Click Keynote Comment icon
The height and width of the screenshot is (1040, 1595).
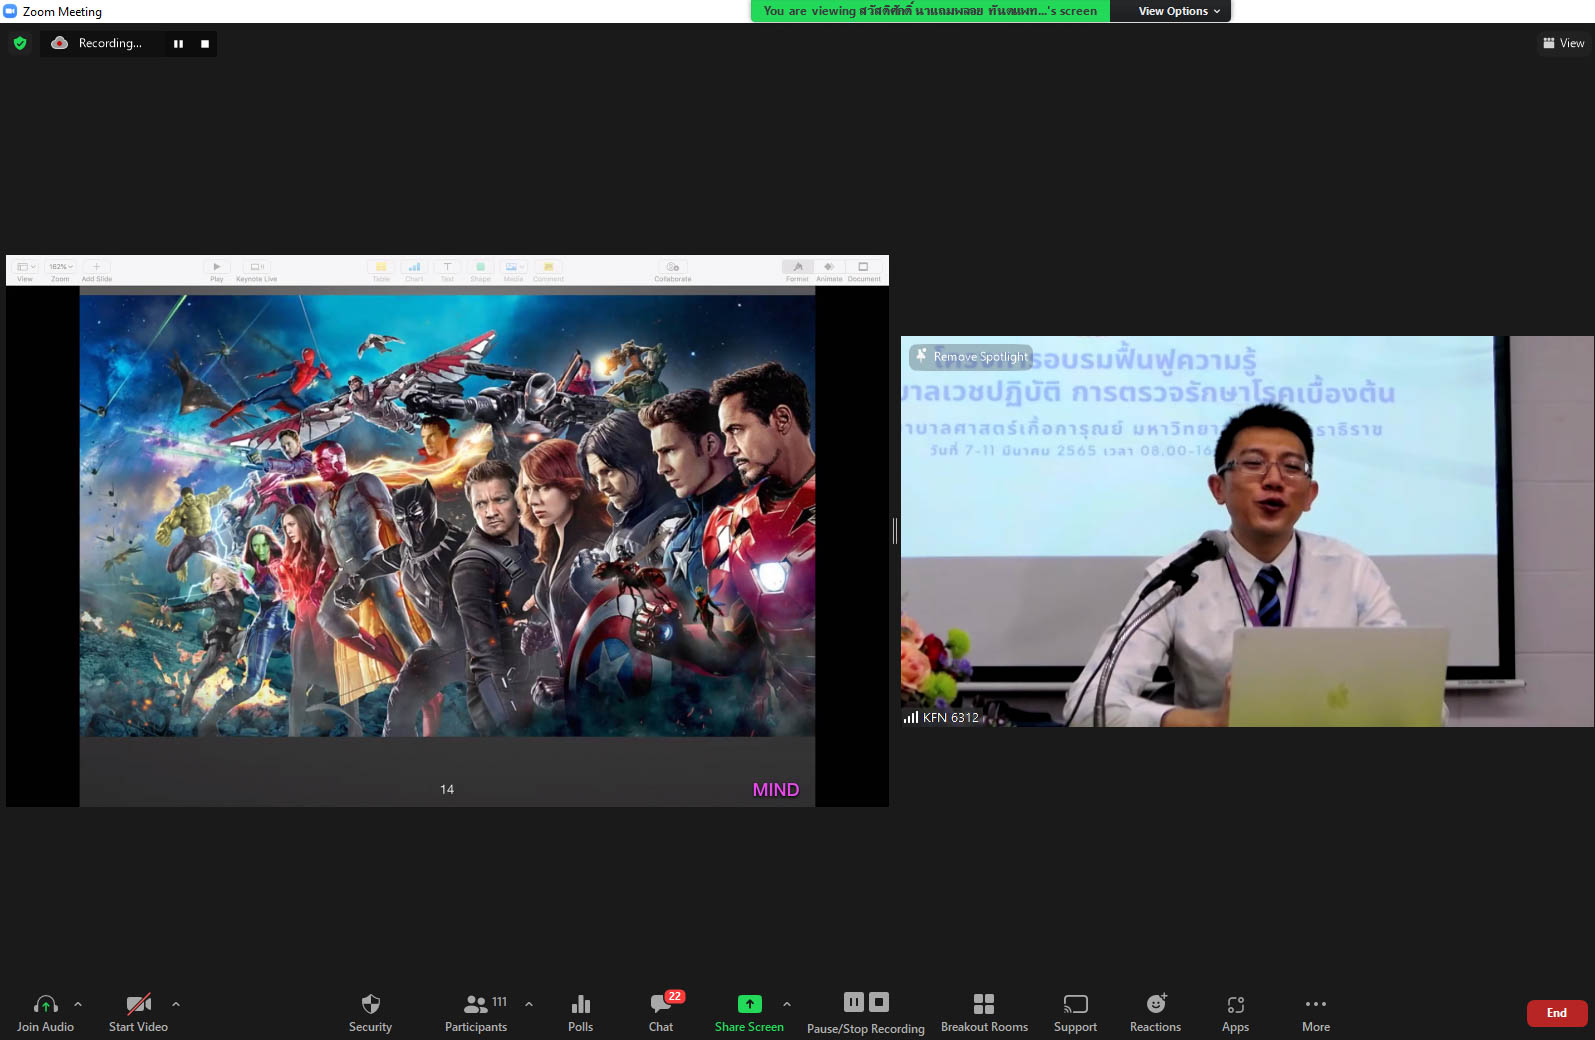[x=548, y=268]
